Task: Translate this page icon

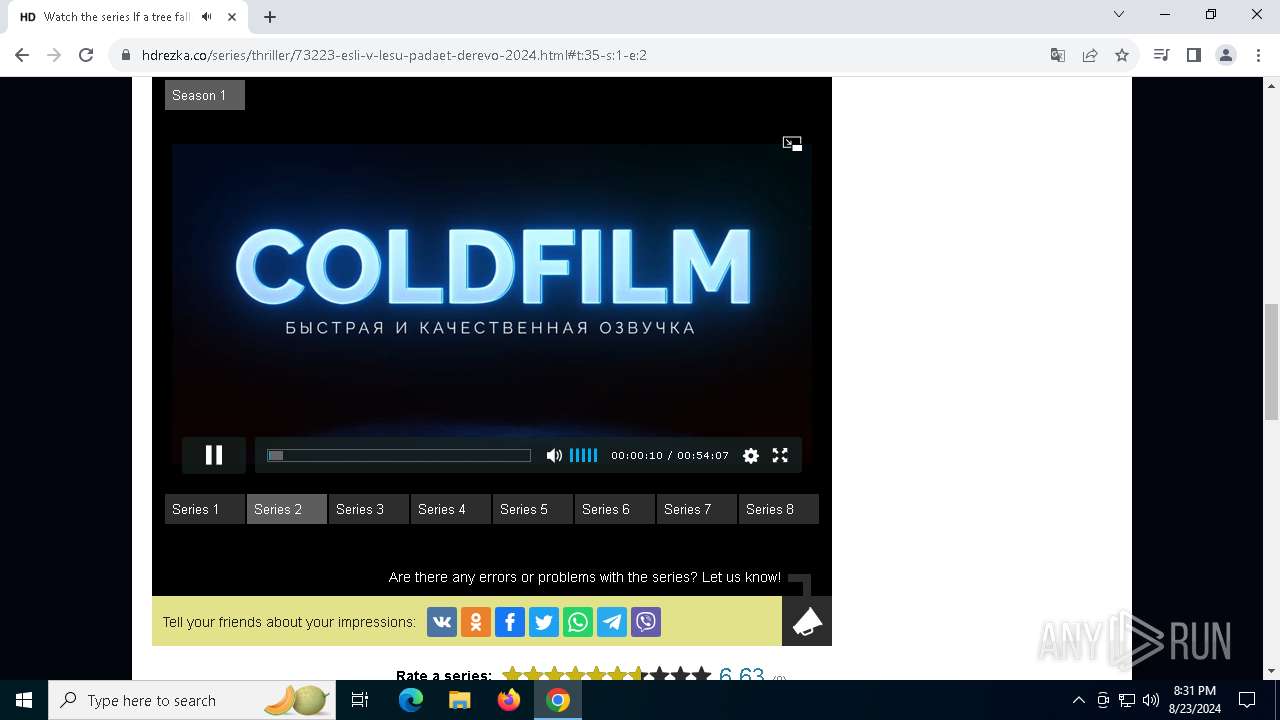Action: point(1058,55)
